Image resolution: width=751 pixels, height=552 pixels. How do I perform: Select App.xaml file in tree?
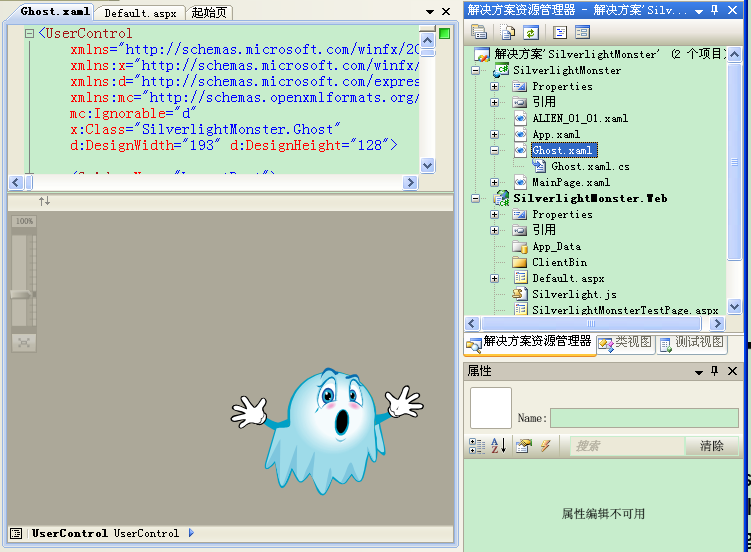(556, 135)
